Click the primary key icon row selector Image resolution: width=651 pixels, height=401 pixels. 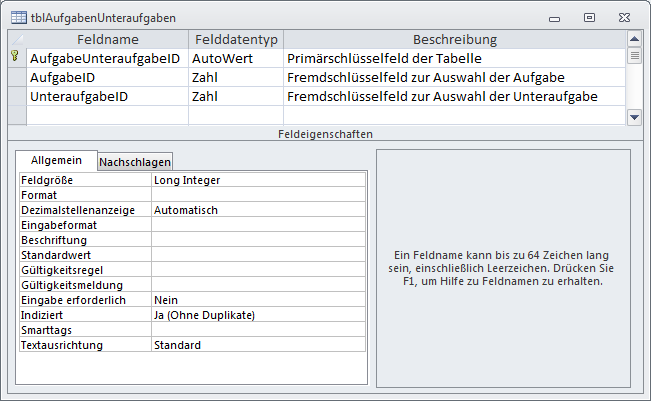click(16, 58)
